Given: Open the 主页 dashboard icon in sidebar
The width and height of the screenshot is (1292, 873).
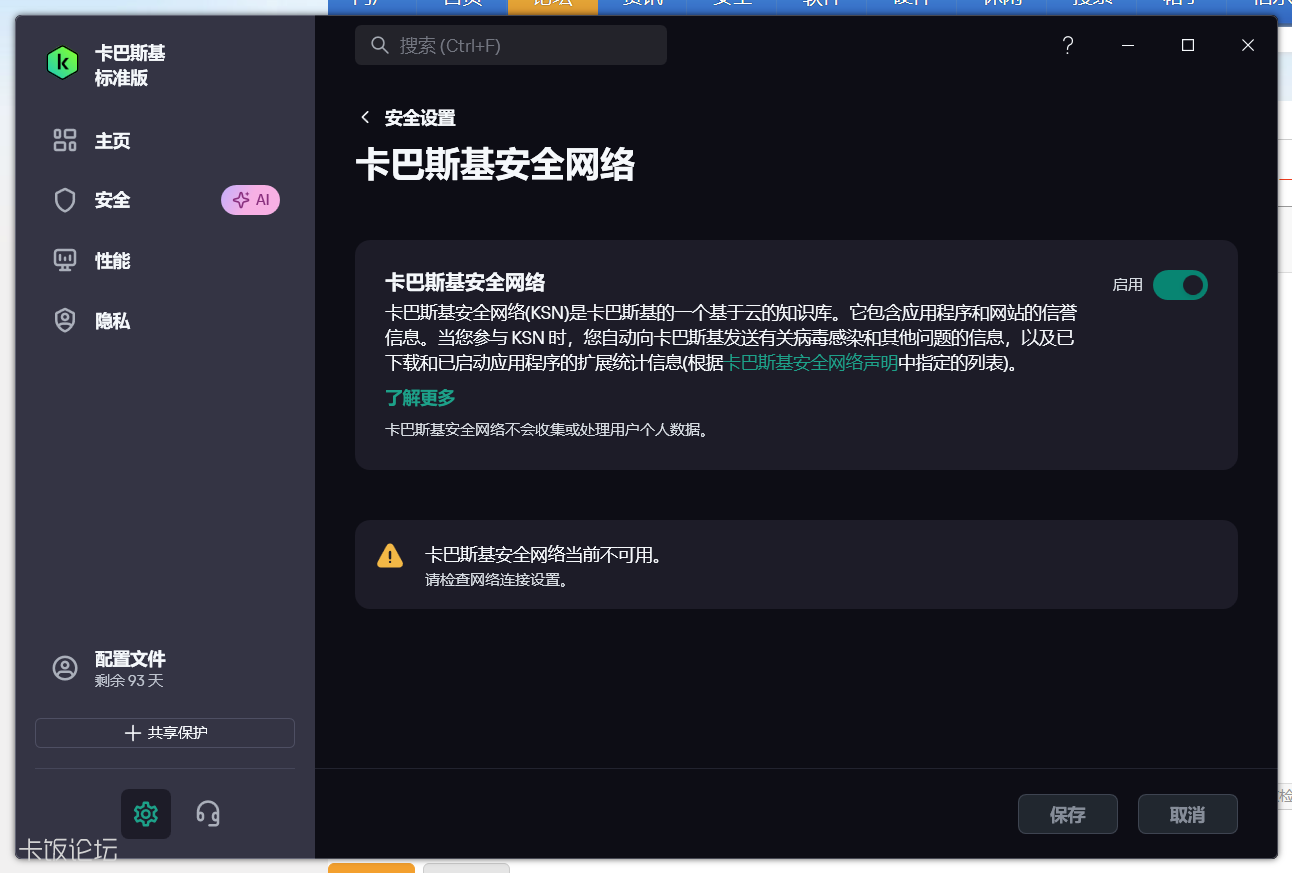Looking at the screenshot, I should point(65,141).
